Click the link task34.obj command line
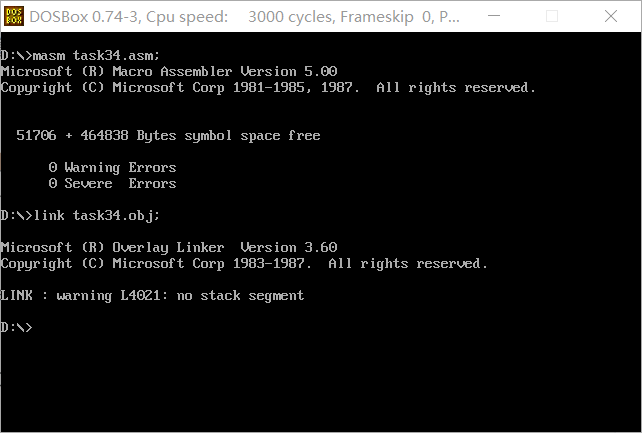 (80, 215)
